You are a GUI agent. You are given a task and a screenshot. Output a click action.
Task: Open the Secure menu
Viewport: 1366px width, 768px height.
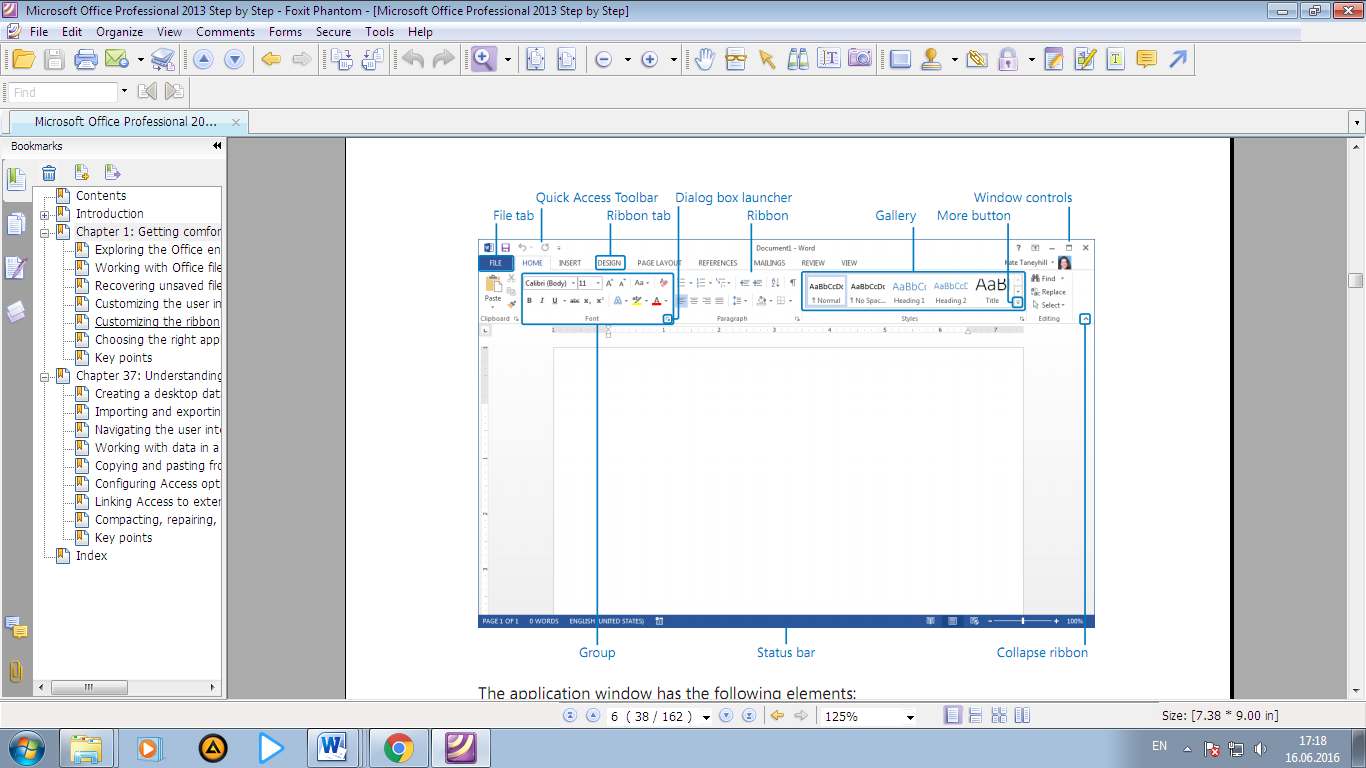point(333,32)
